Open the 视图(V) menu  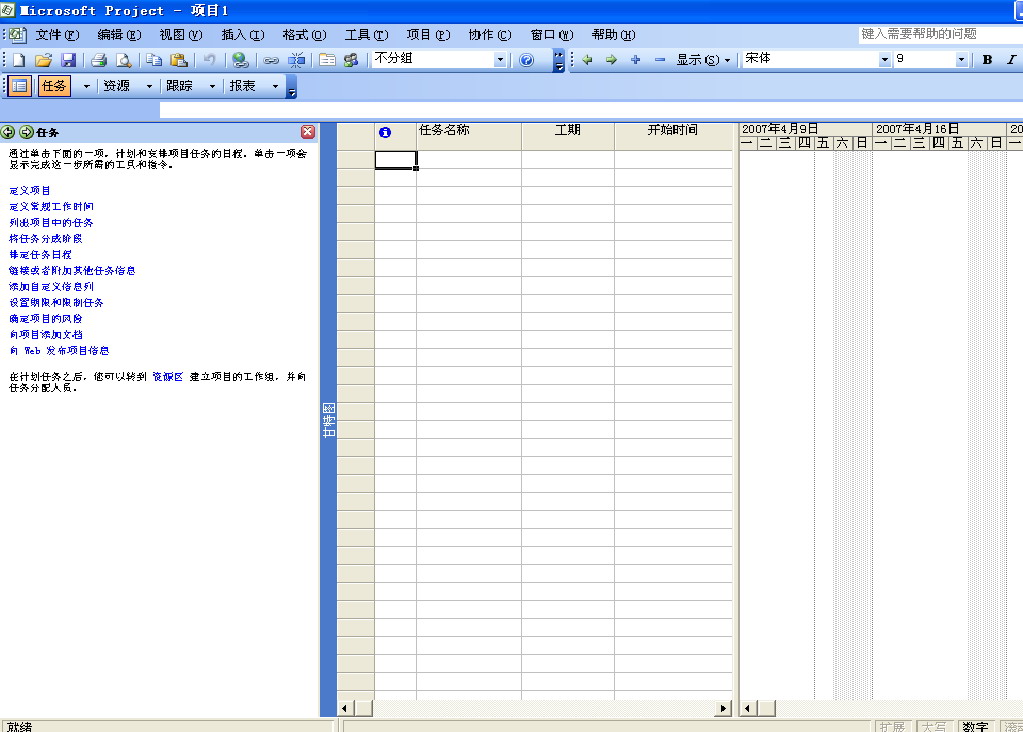pos(181,35)
